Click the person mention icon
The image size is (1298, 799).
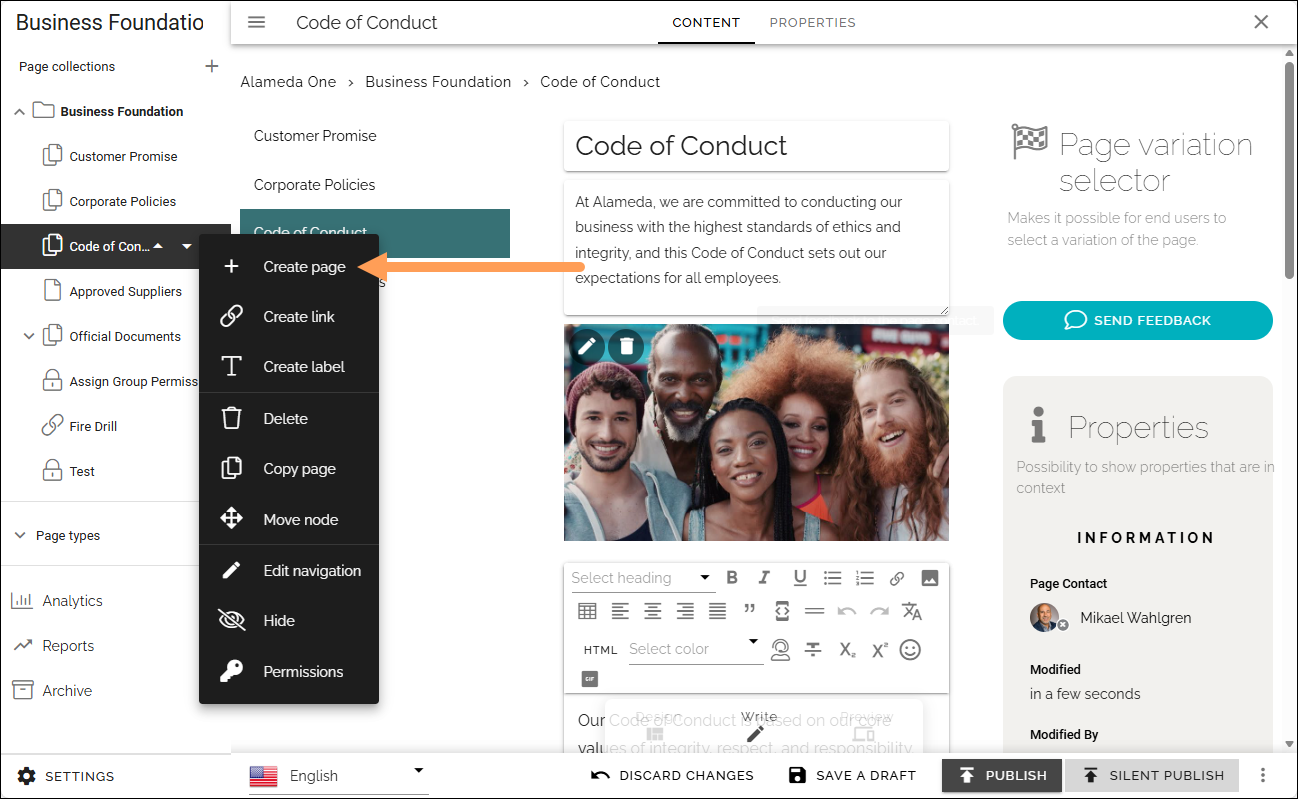point(781,650)
